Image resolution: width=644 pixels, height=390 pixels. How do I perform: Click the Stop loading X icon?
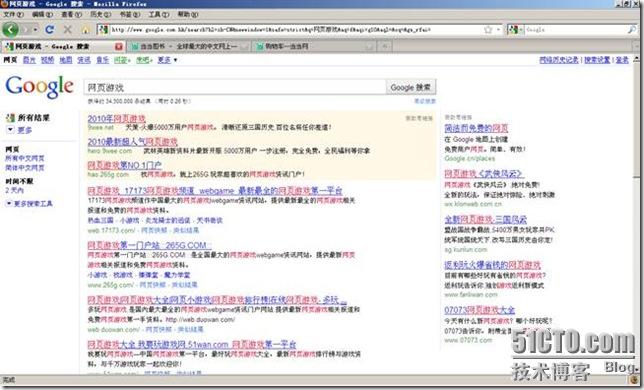point(67,30)
